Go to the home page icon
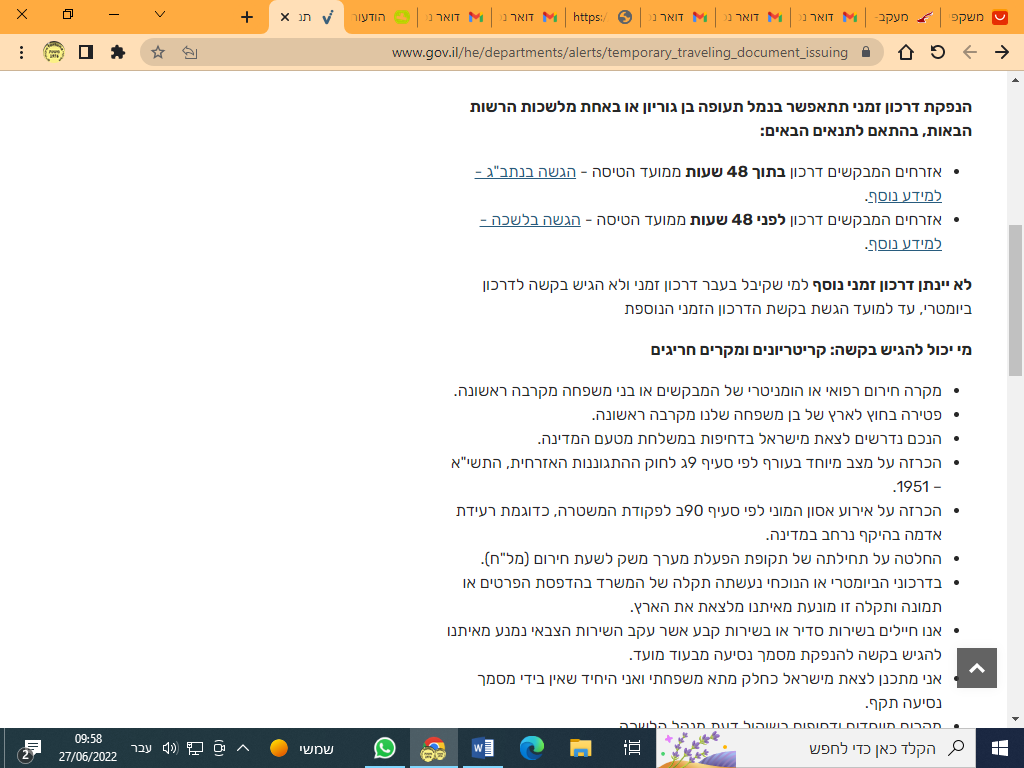1024x768 pixels. [906, 52]
